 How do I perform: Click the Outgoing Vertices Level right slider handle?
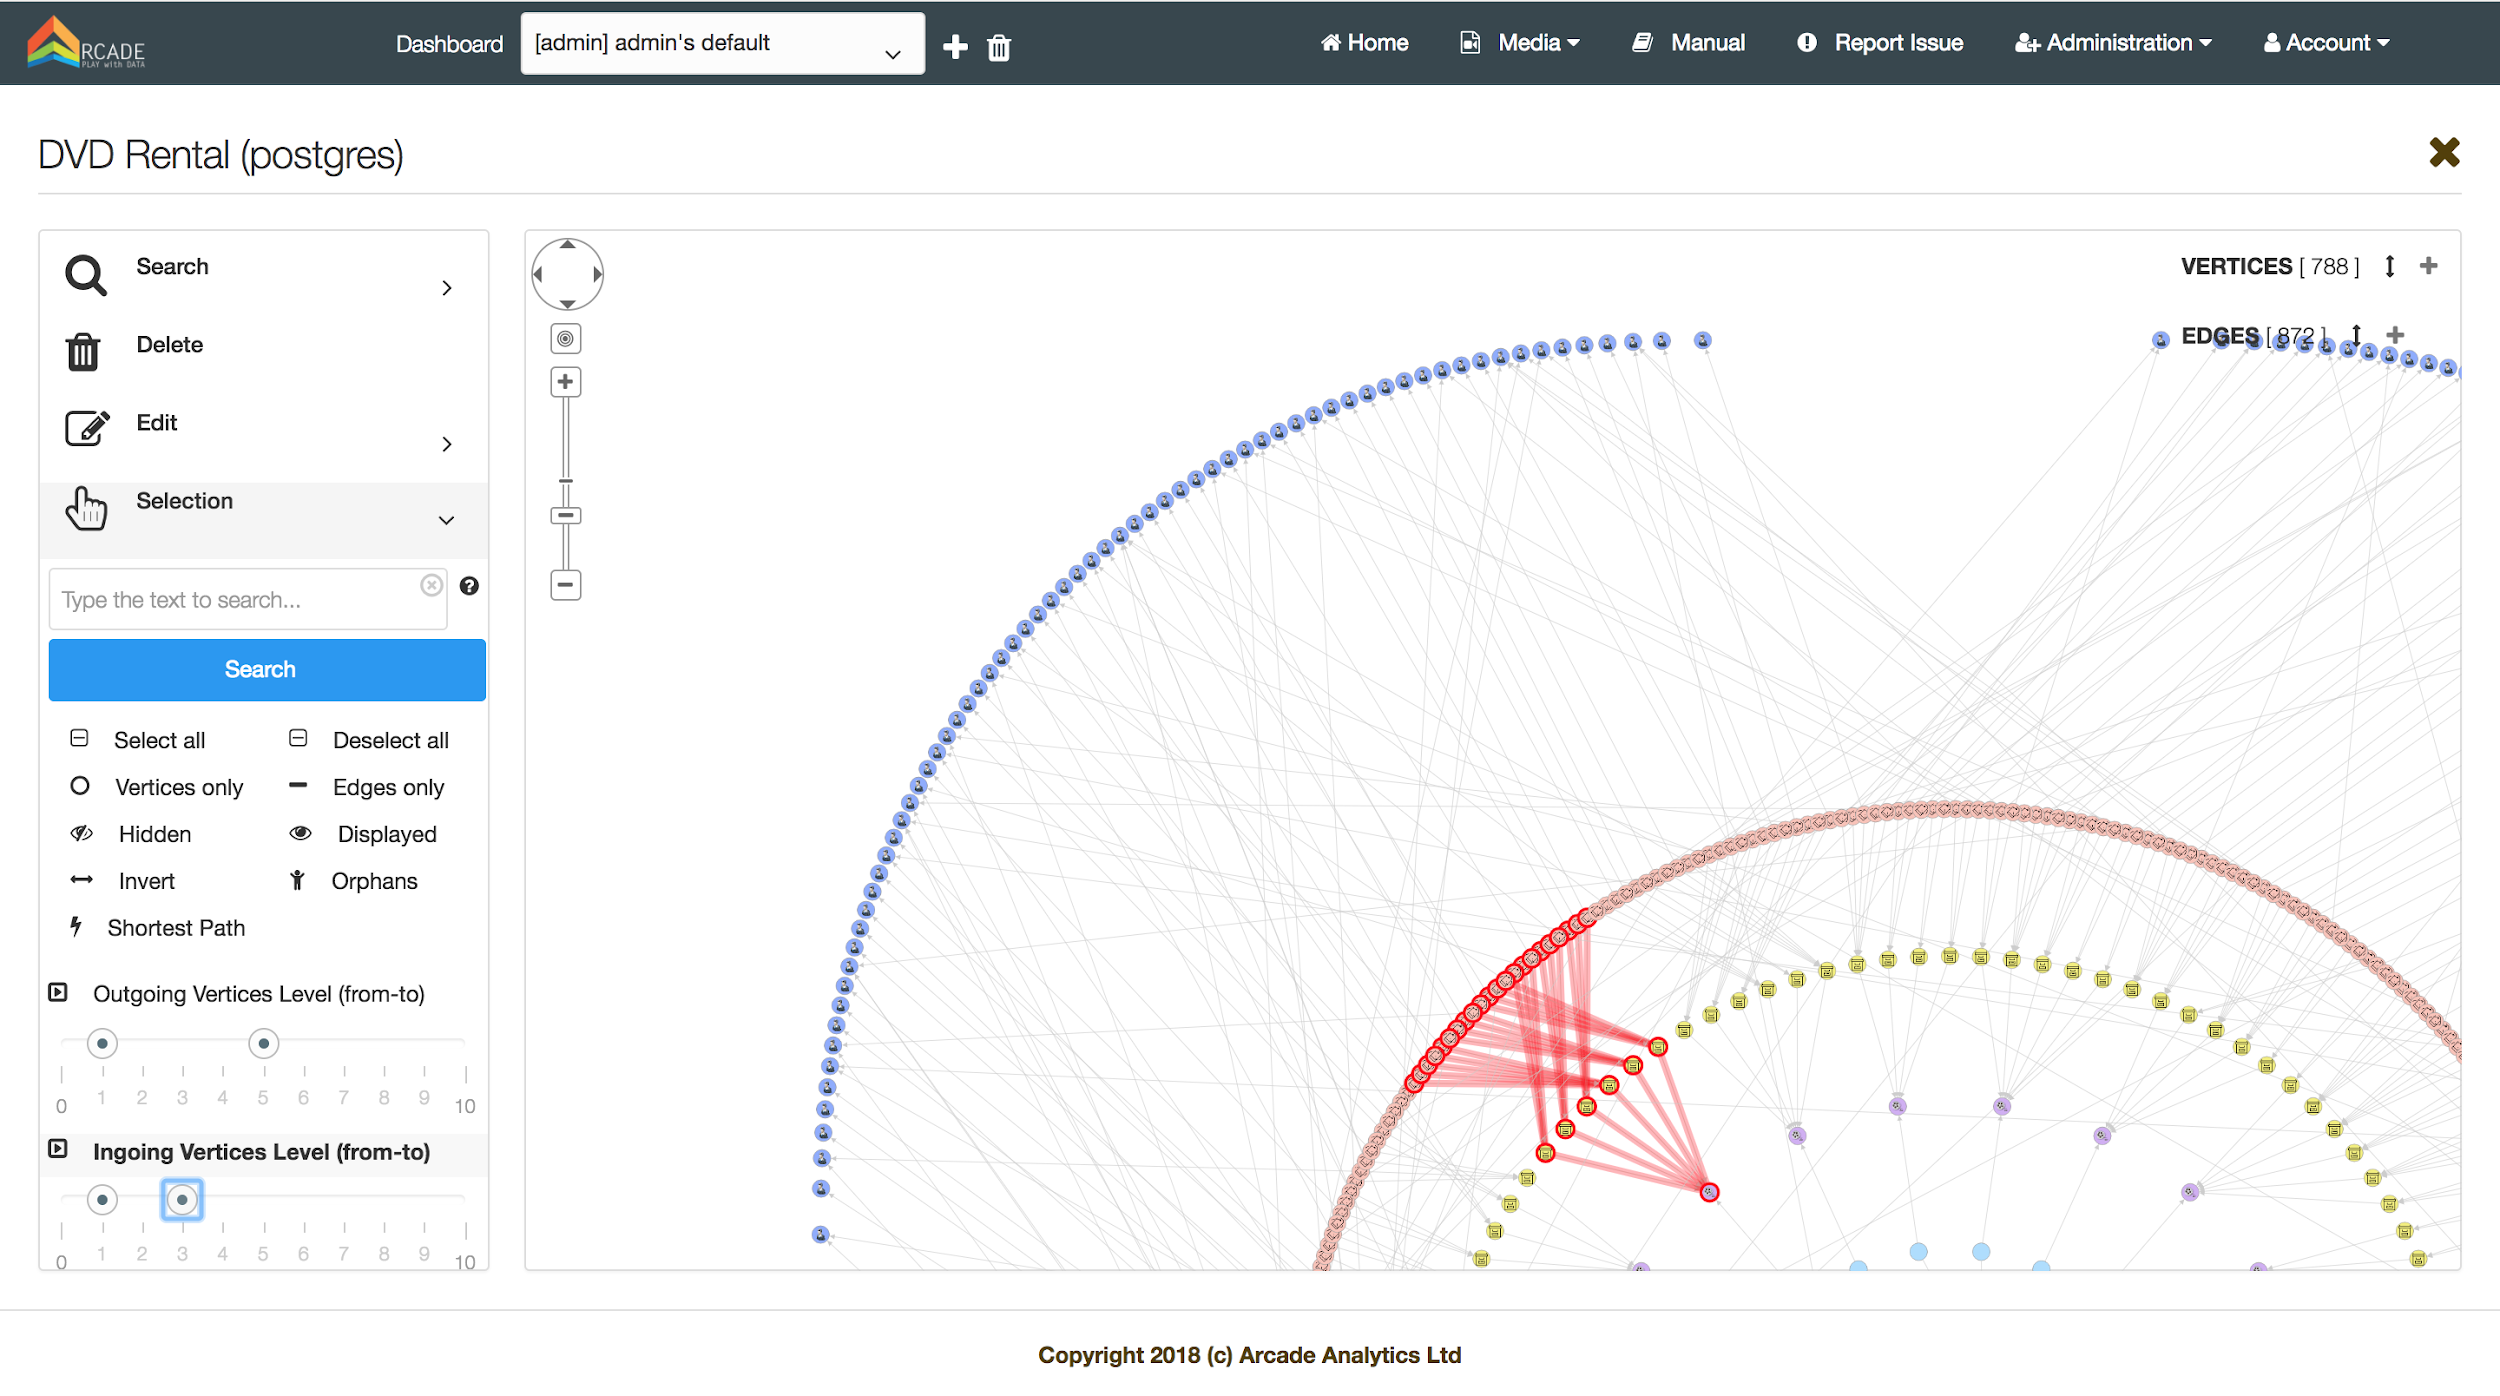point(263,1044)
